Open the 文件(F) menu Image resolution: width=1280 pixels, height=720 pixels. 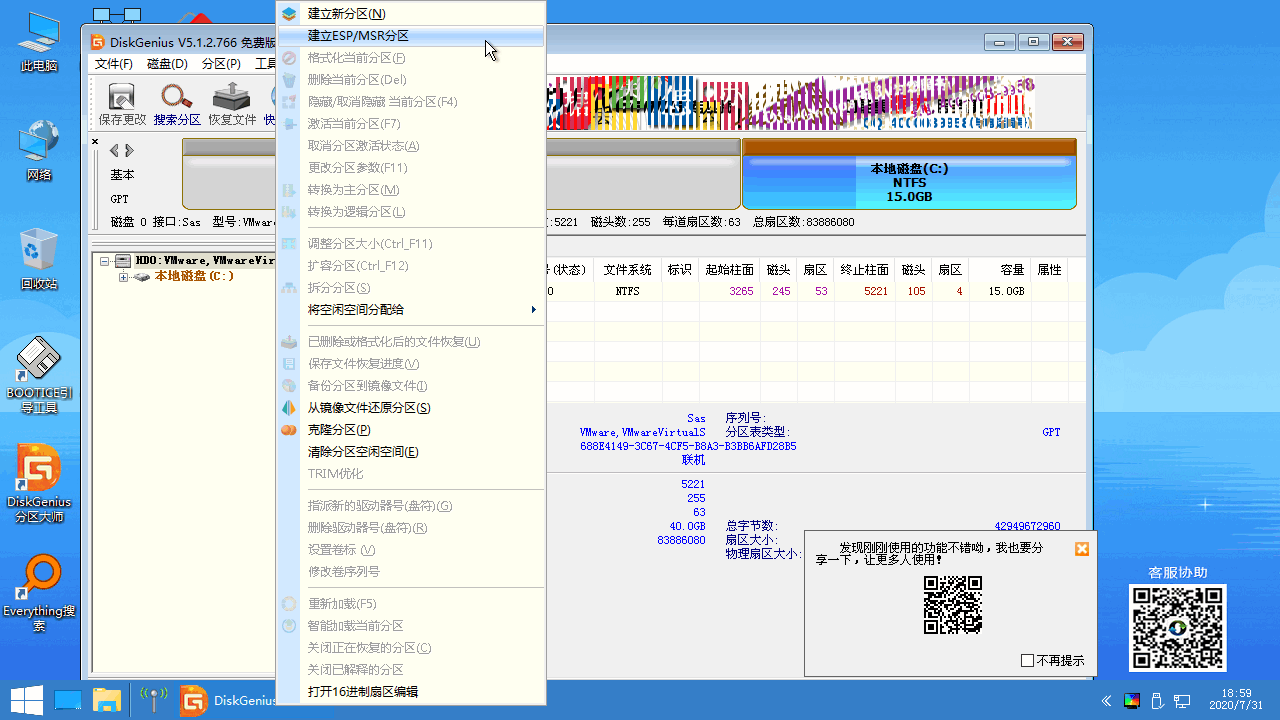pyautogui.click(x=114, y=64)
